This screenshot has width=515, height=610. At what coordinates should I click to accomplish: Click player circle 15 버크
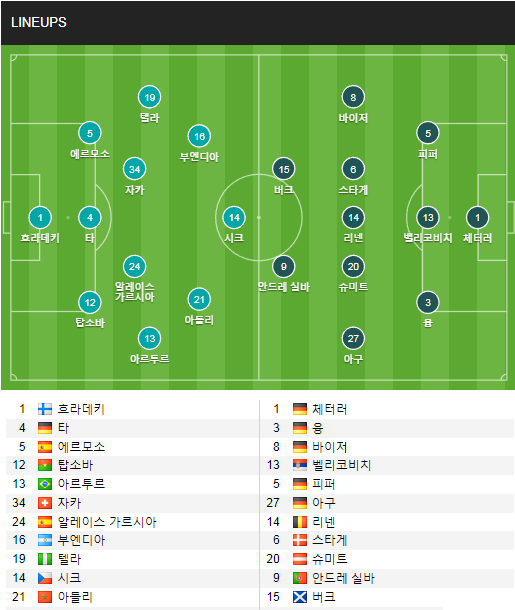[x=284, y=169]
